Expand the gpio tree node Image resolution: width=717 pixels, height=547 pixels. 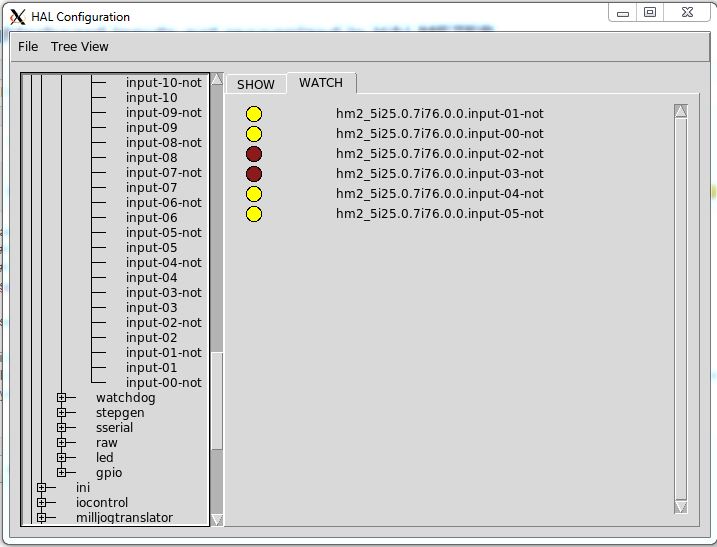coord(61,472)
